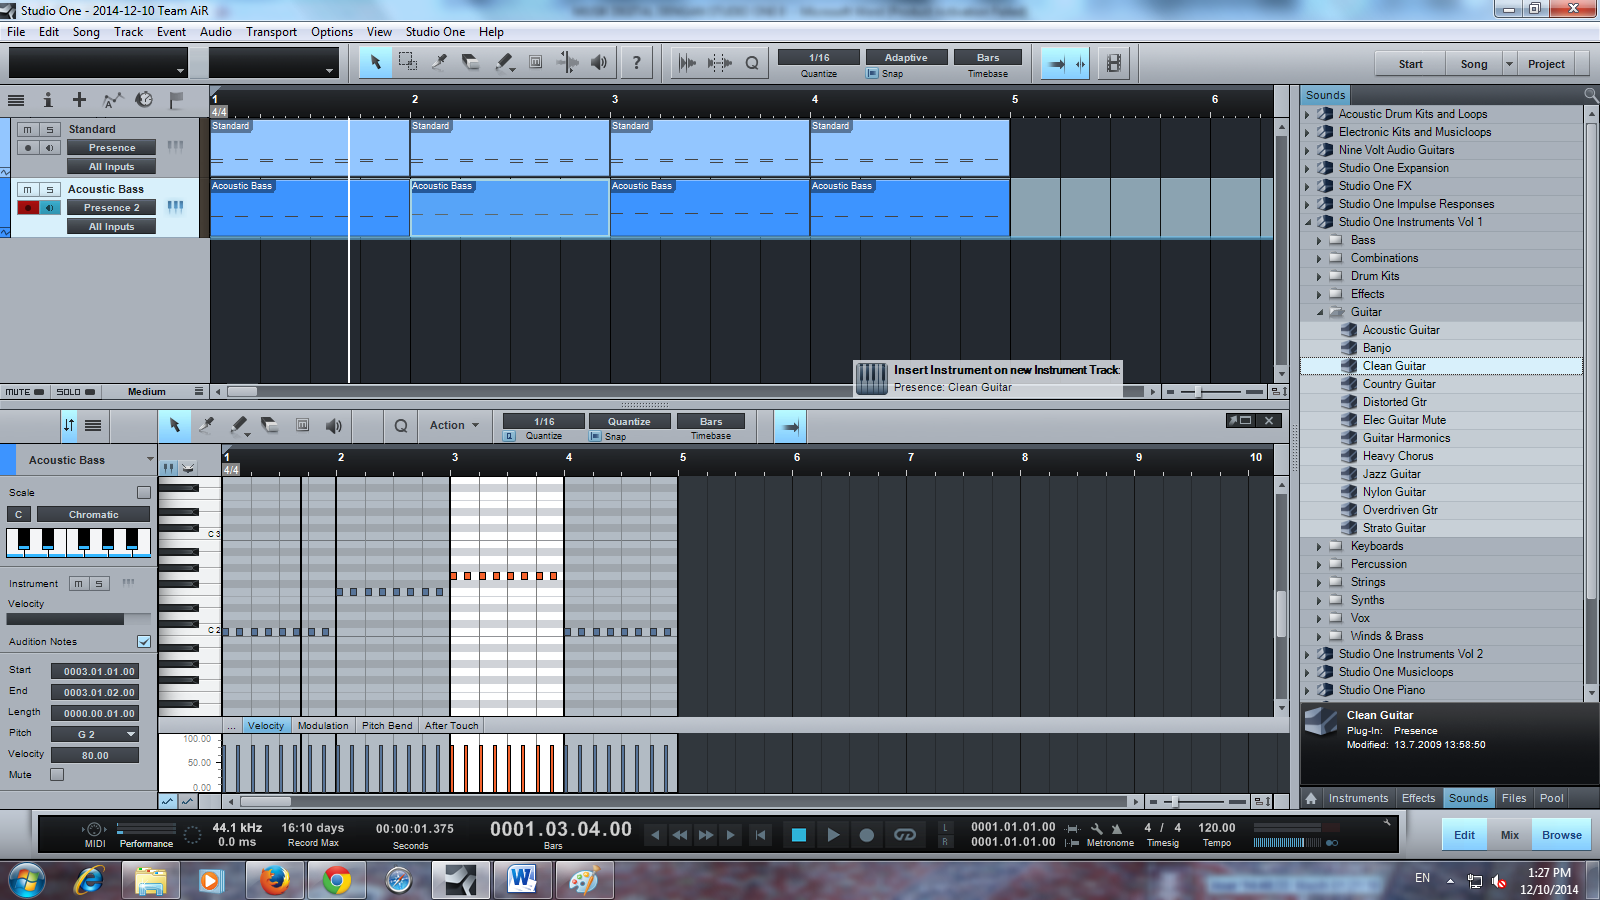
Task: Collapse the Guitar folder
Action: (x=1320, y=312)
